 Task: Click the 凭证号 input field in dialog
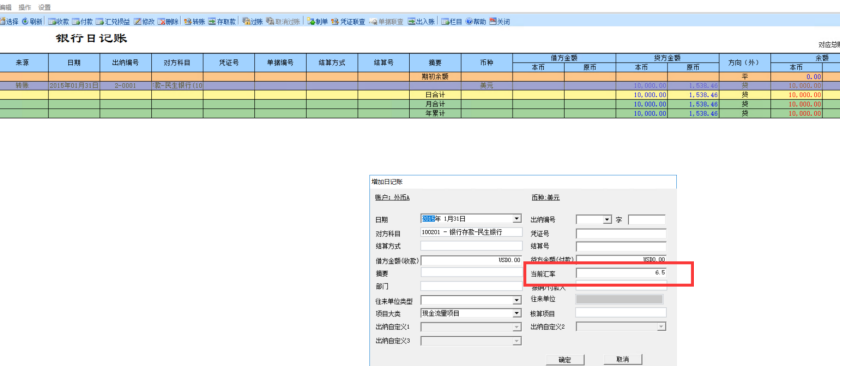pos(621,233)
